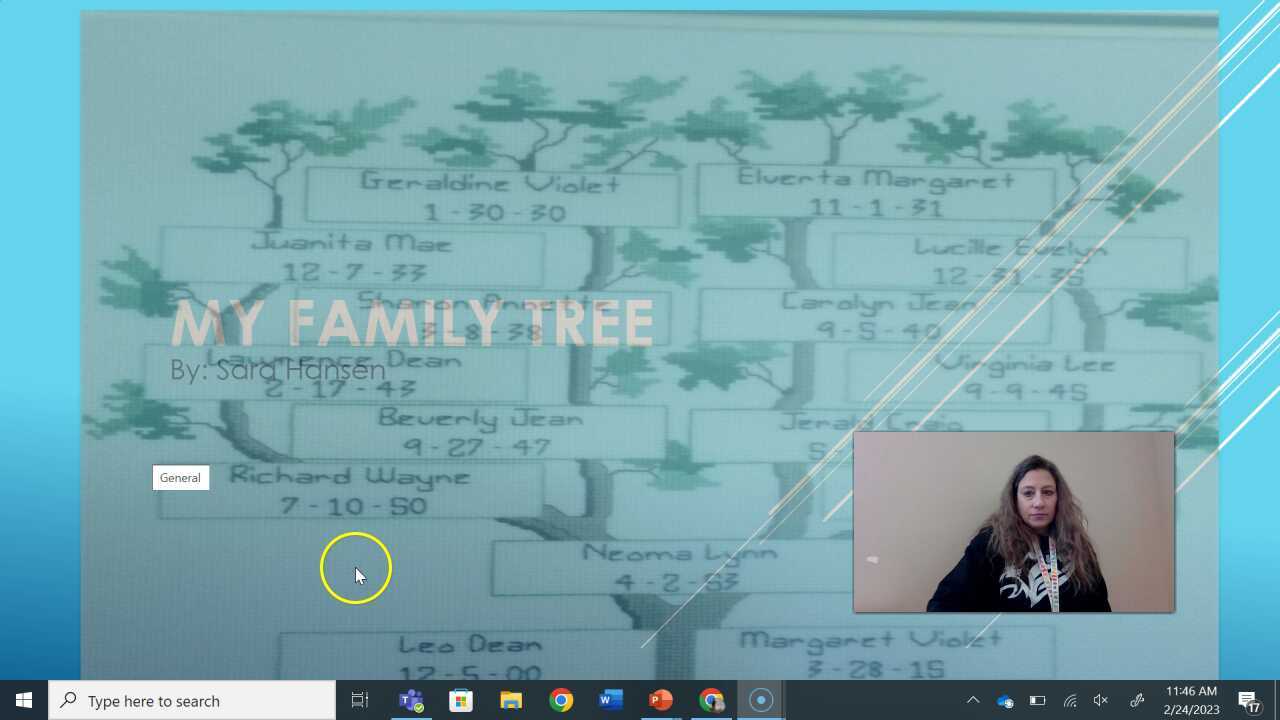Open File Explorer on the taskbar
1280x720 pixels.
511,700
